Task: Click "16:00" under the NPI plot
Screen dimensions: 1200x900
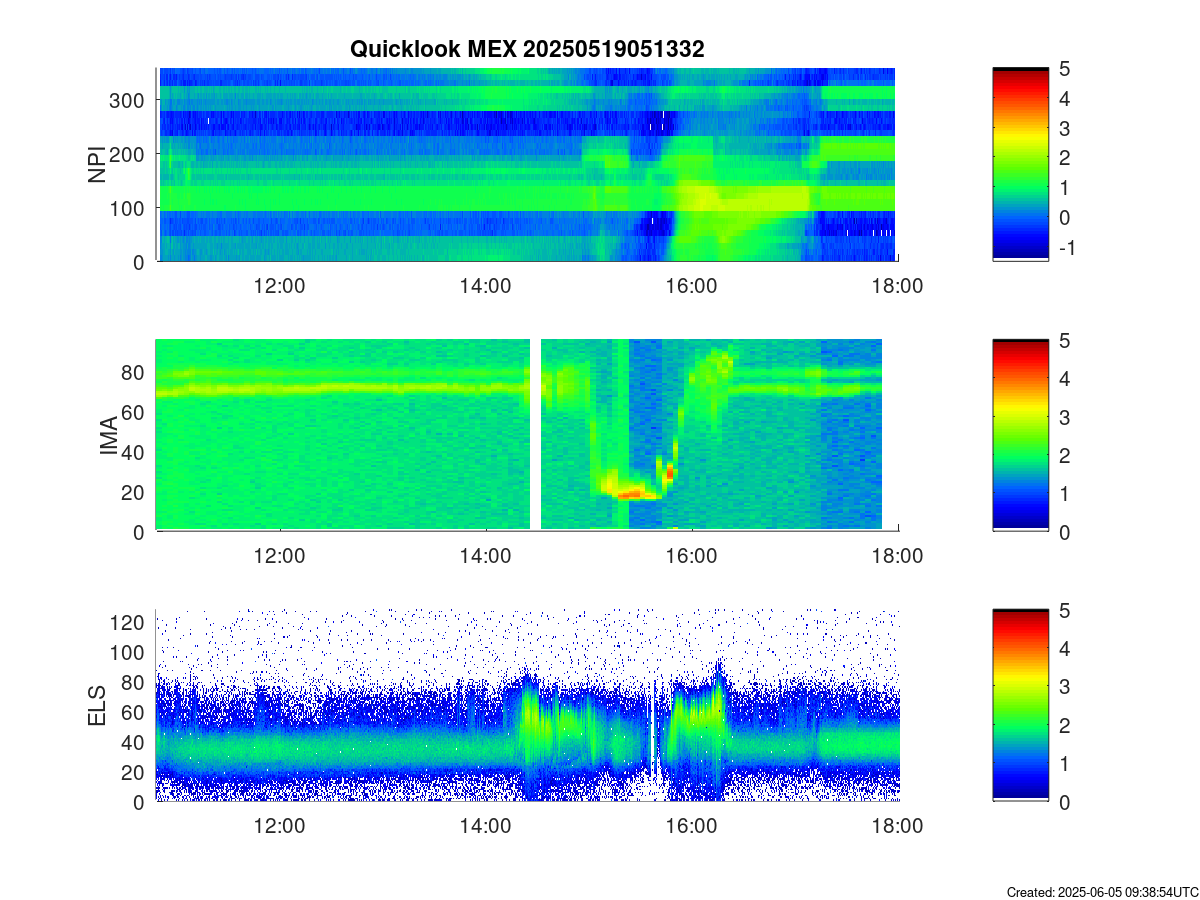Action: pos(692,286)
